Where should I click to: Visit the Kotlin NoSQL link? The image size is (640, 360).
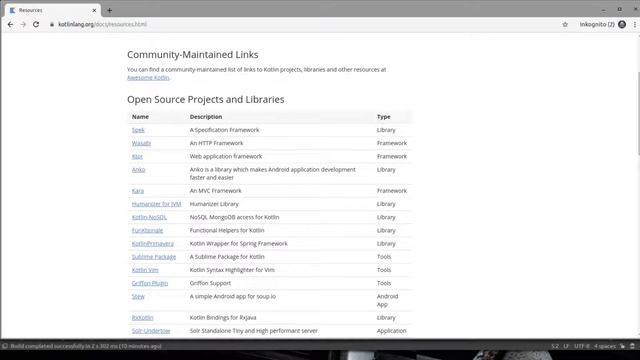[149, 217]
